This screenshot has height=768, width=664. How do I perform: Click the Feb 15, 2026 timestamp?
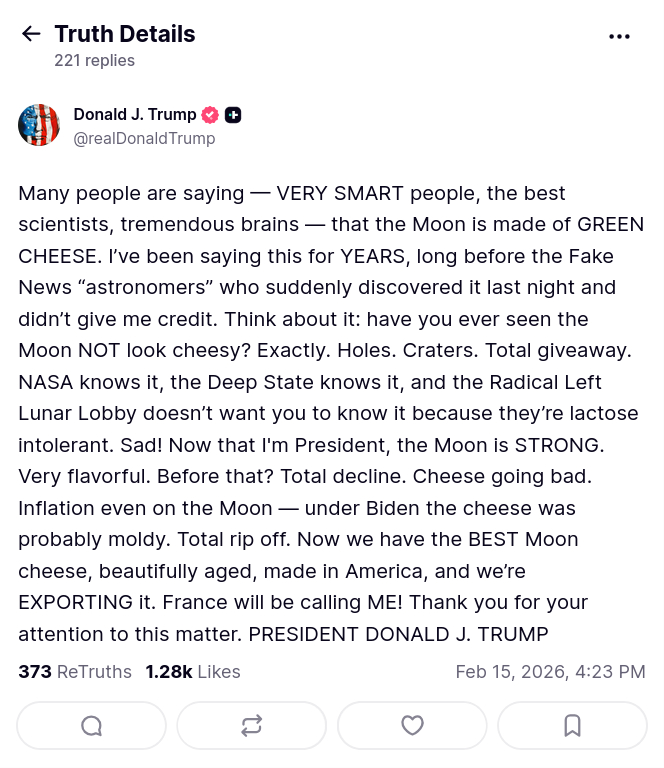pos(550,672)
